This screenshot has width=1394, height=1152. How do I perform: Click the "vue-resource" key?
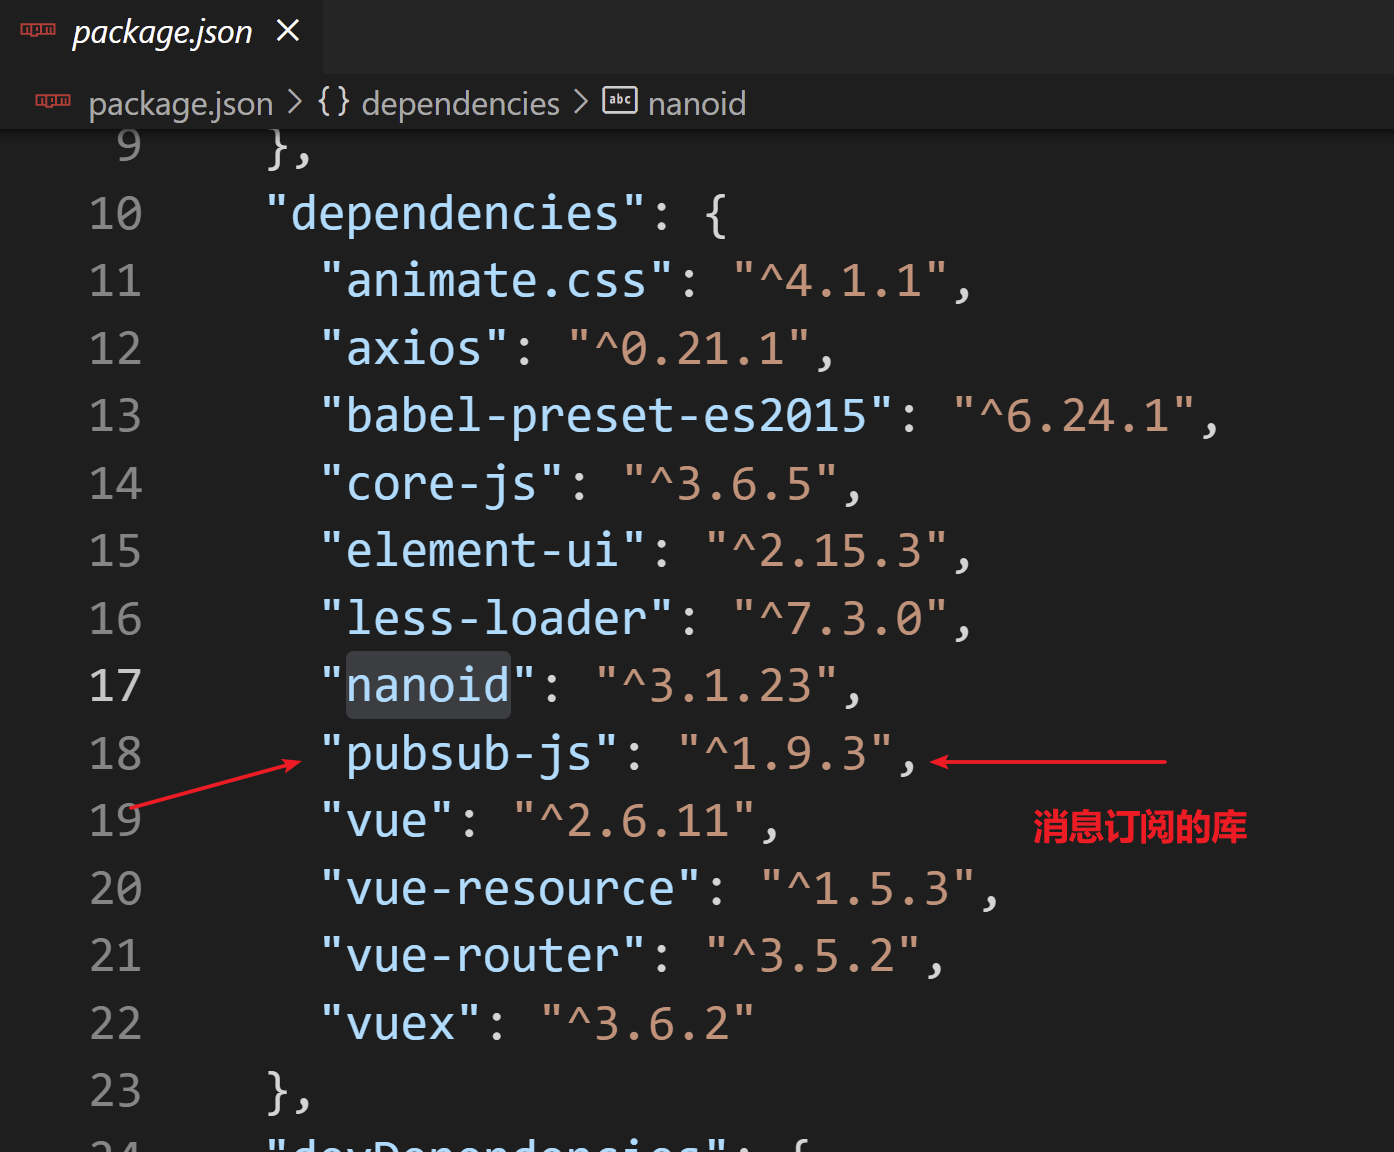pyautogui.click(x=510, y=889)
